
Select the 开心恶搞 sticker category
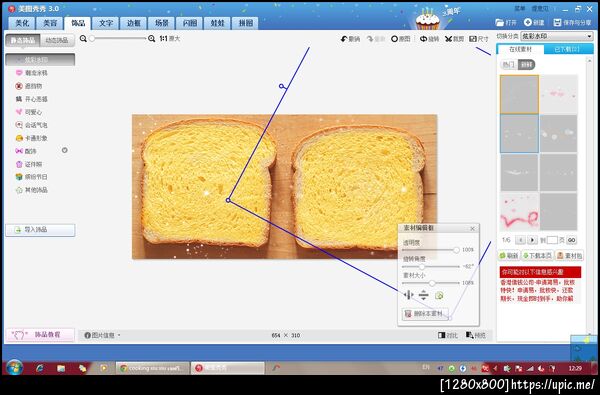[31, 99]
